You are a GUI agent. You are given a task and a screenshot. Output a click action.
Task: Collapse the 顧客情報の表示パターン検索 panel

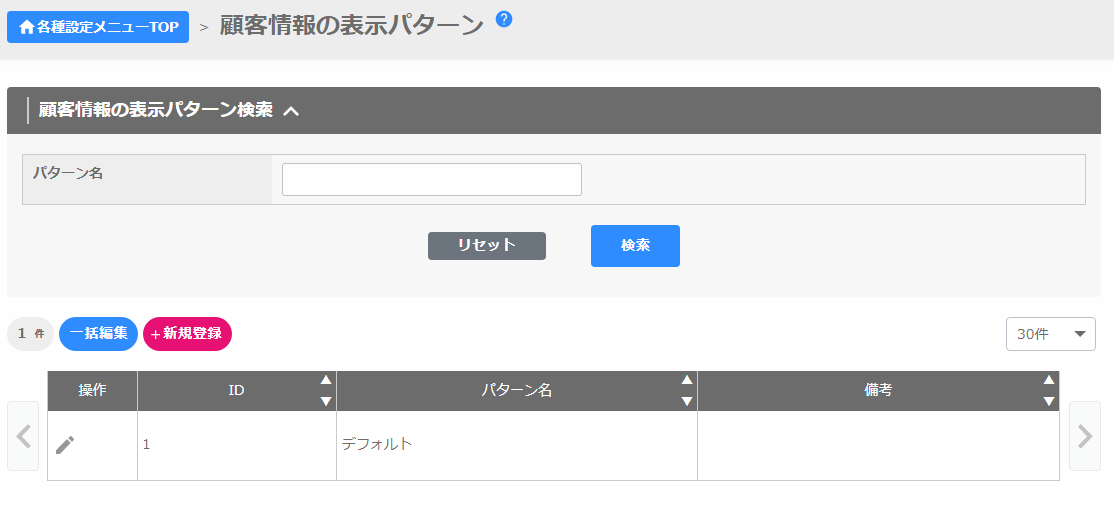[x=291, y=111]
